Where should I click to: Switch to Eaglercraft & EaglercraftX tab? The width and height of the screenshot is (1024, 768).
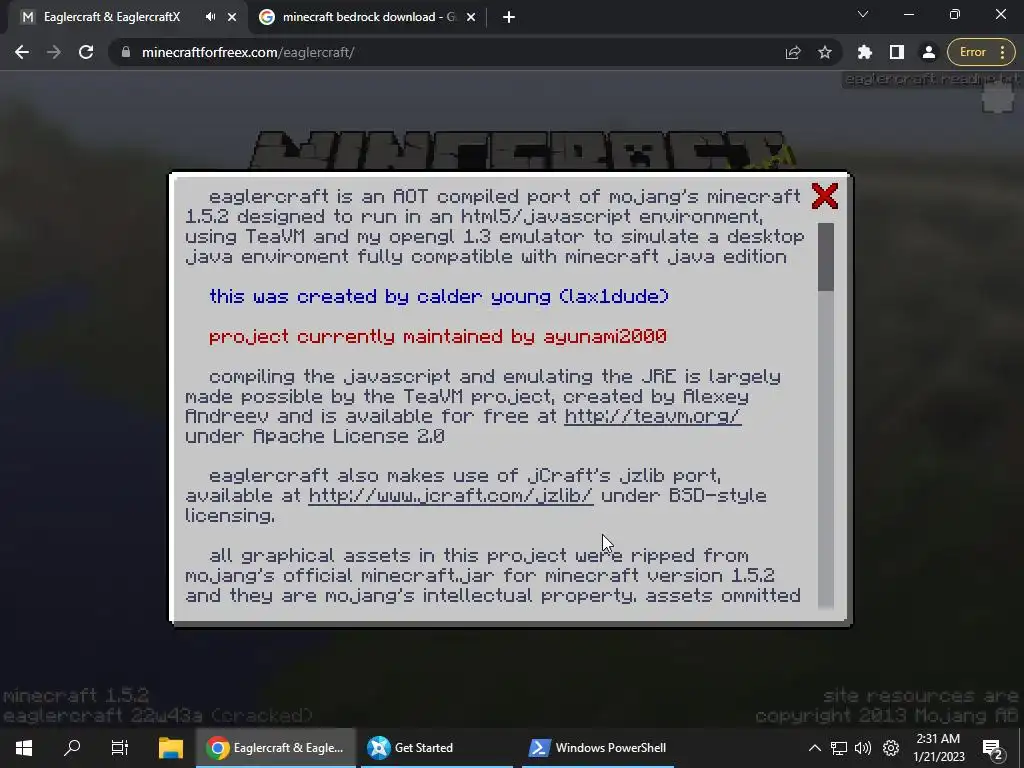coord(112,17)
